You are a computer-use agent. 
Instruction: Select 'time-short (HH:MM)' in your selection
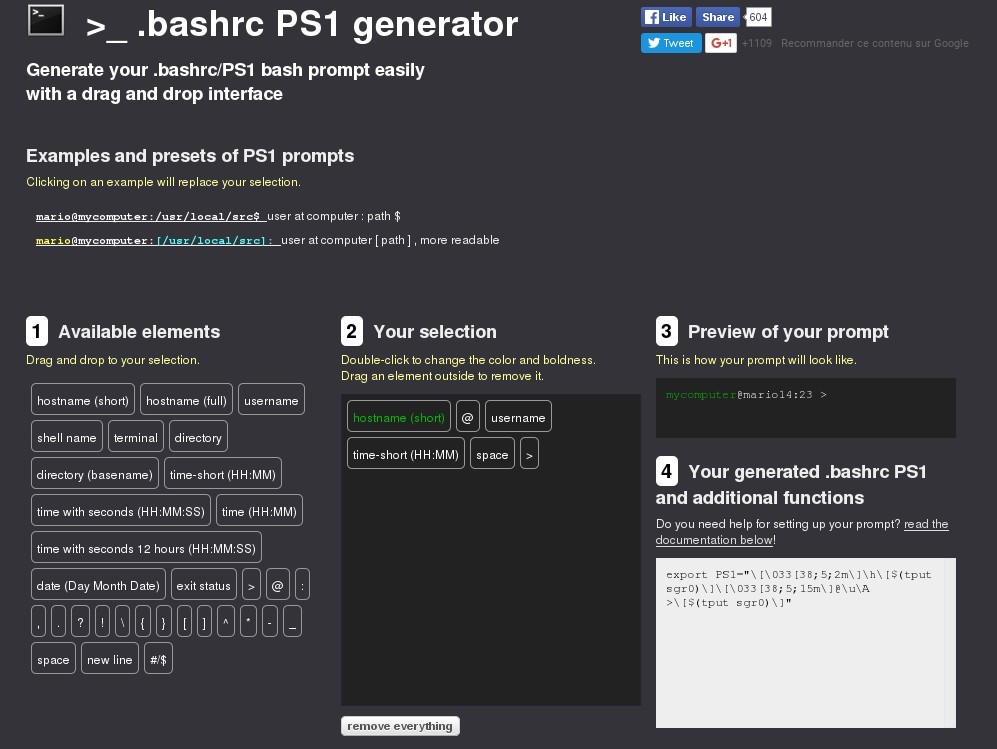[x=406, y=455]
